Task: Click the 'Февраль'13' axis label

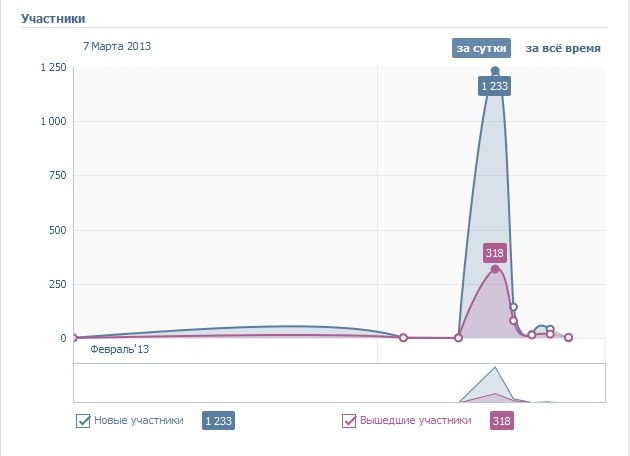Action: click(119, 349)
